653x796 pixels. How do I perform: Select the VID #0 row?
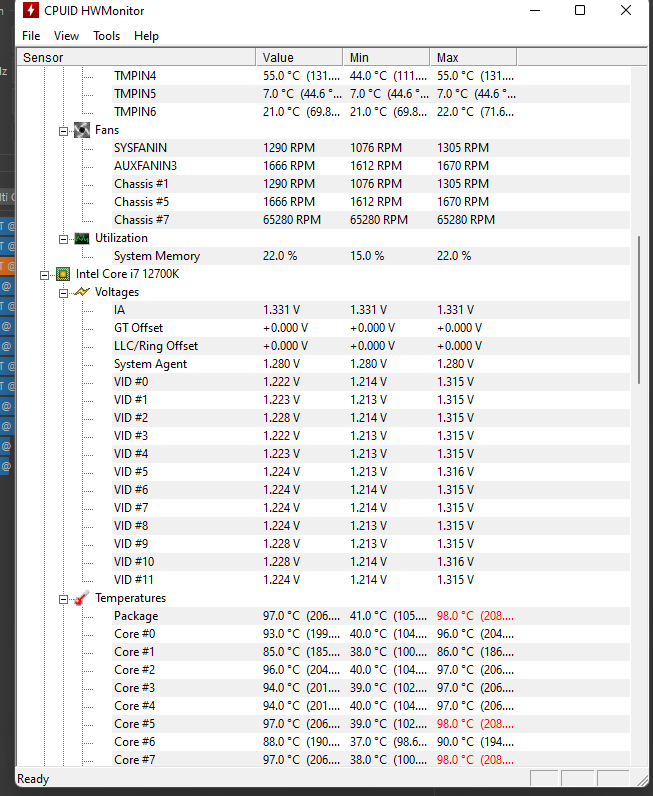click(x=371, y=382)
